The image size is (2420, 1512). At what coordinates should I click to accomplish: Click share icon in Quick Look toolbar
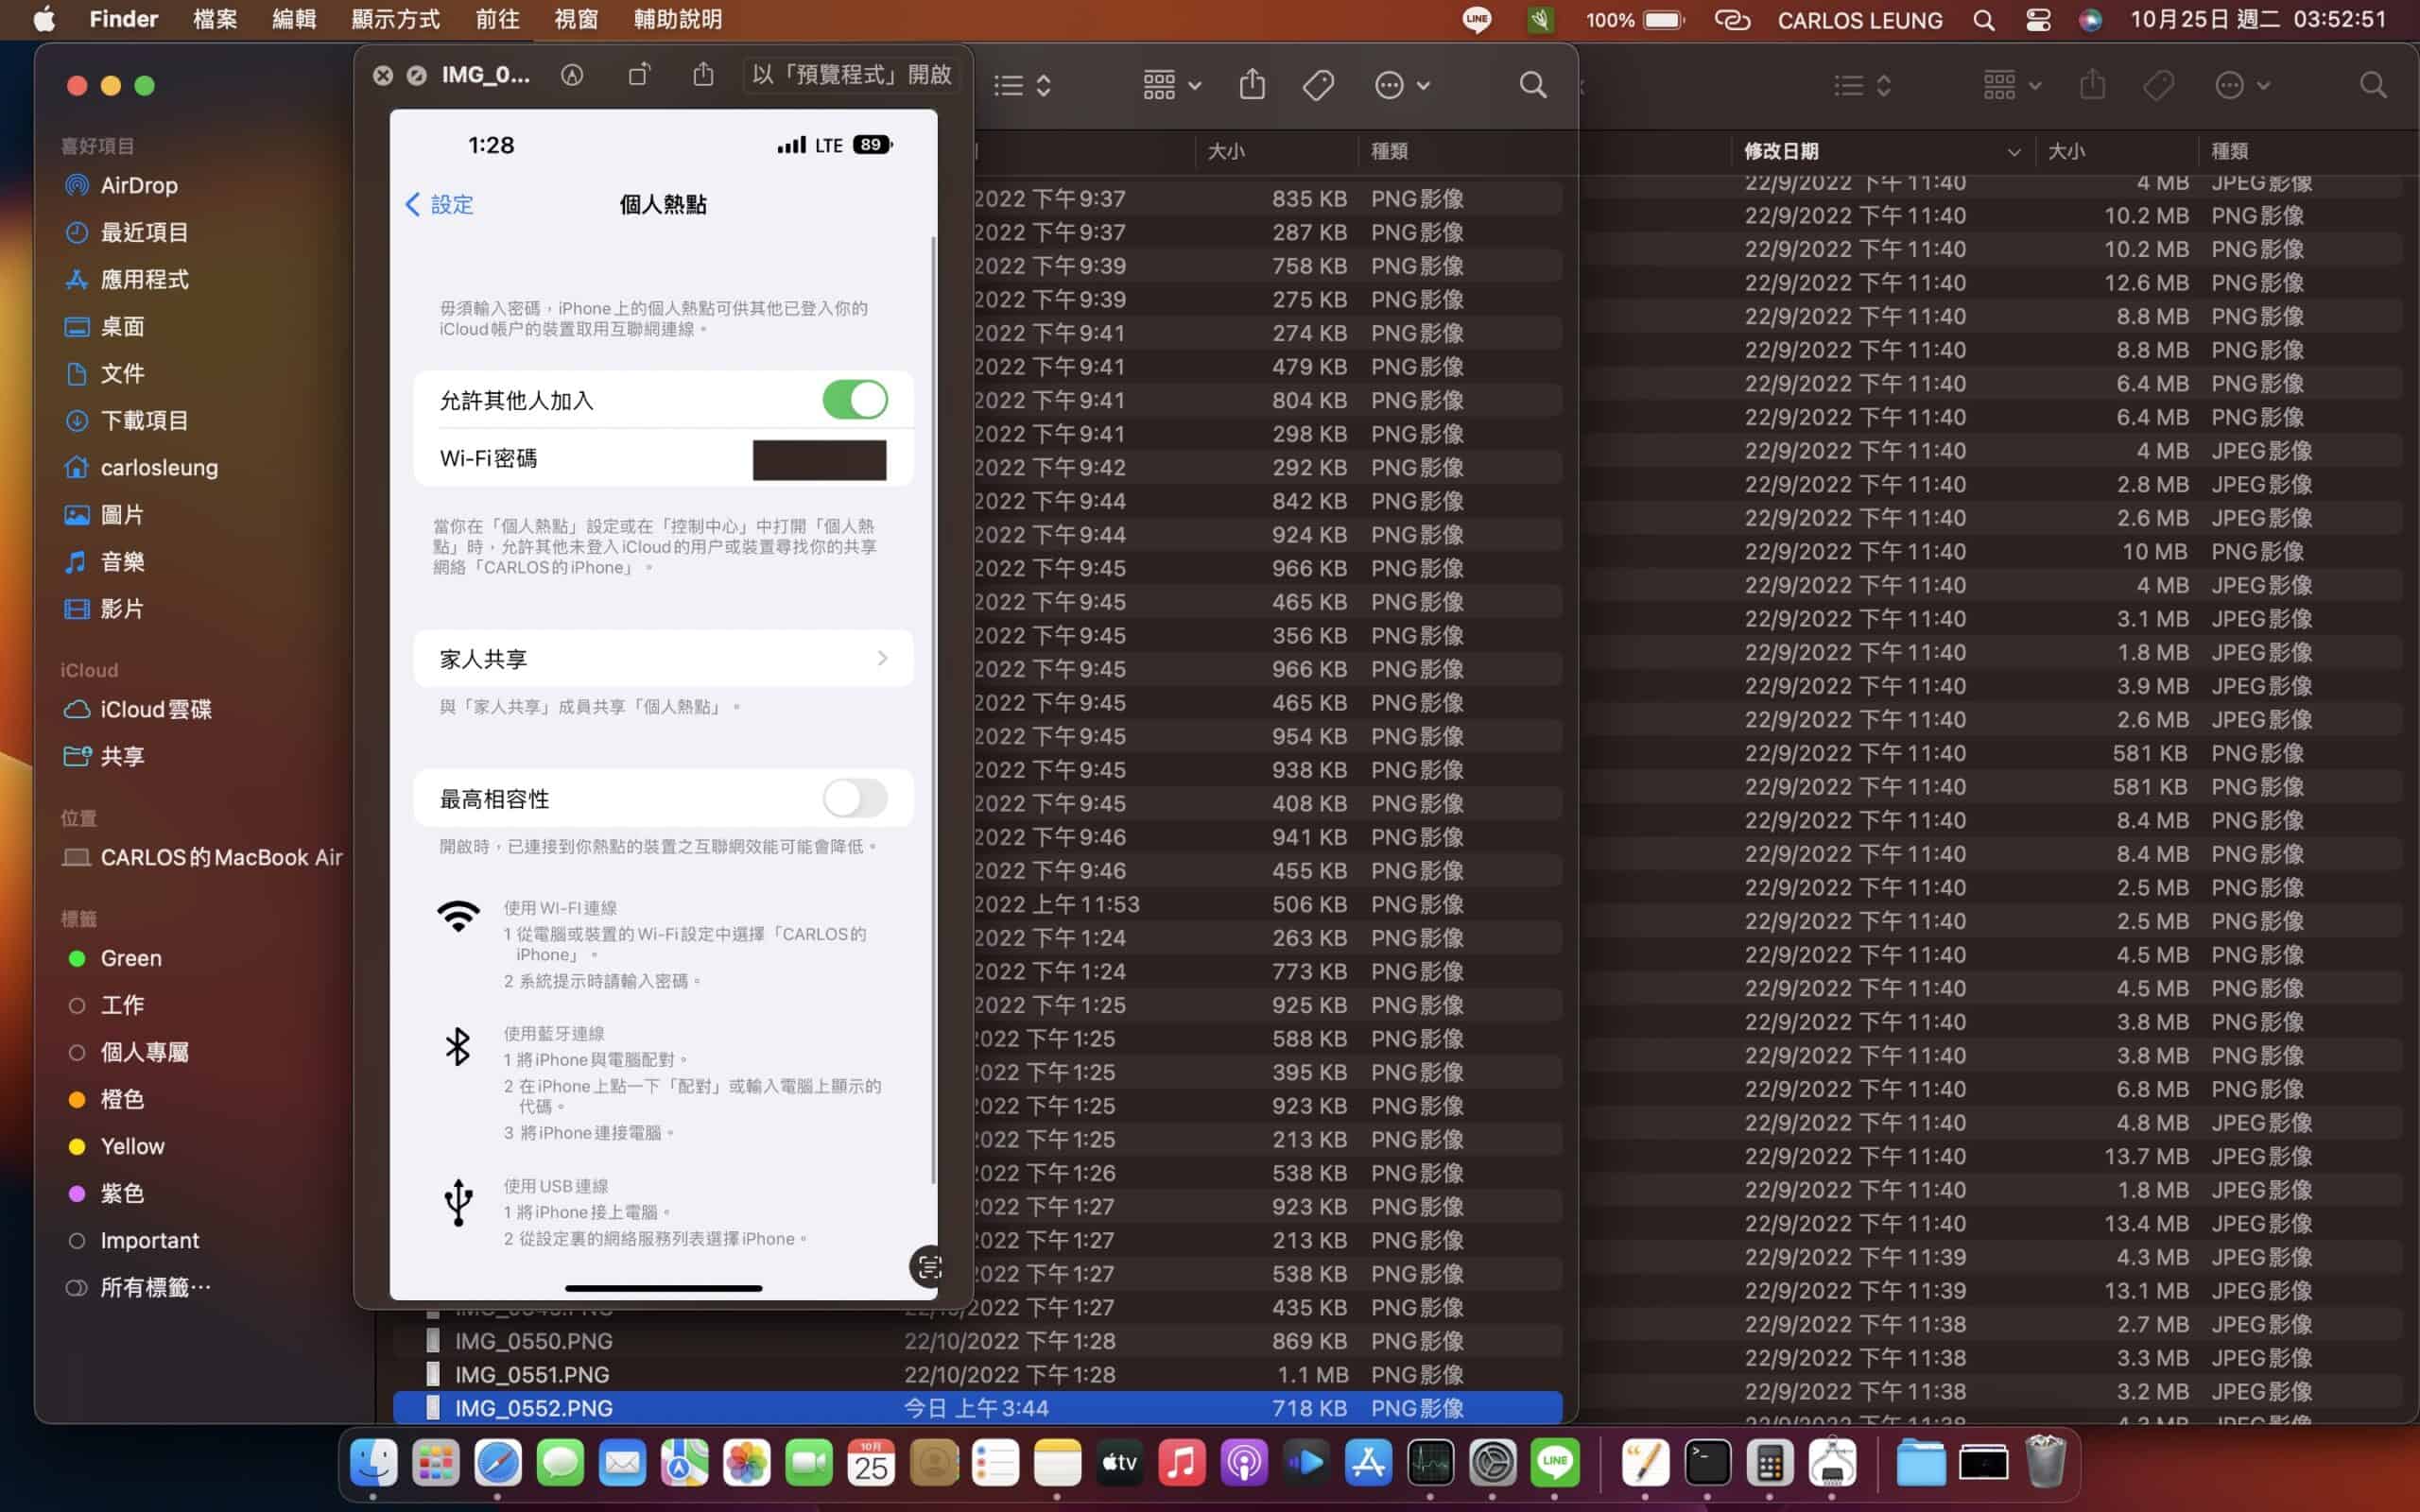click(703, 75)
